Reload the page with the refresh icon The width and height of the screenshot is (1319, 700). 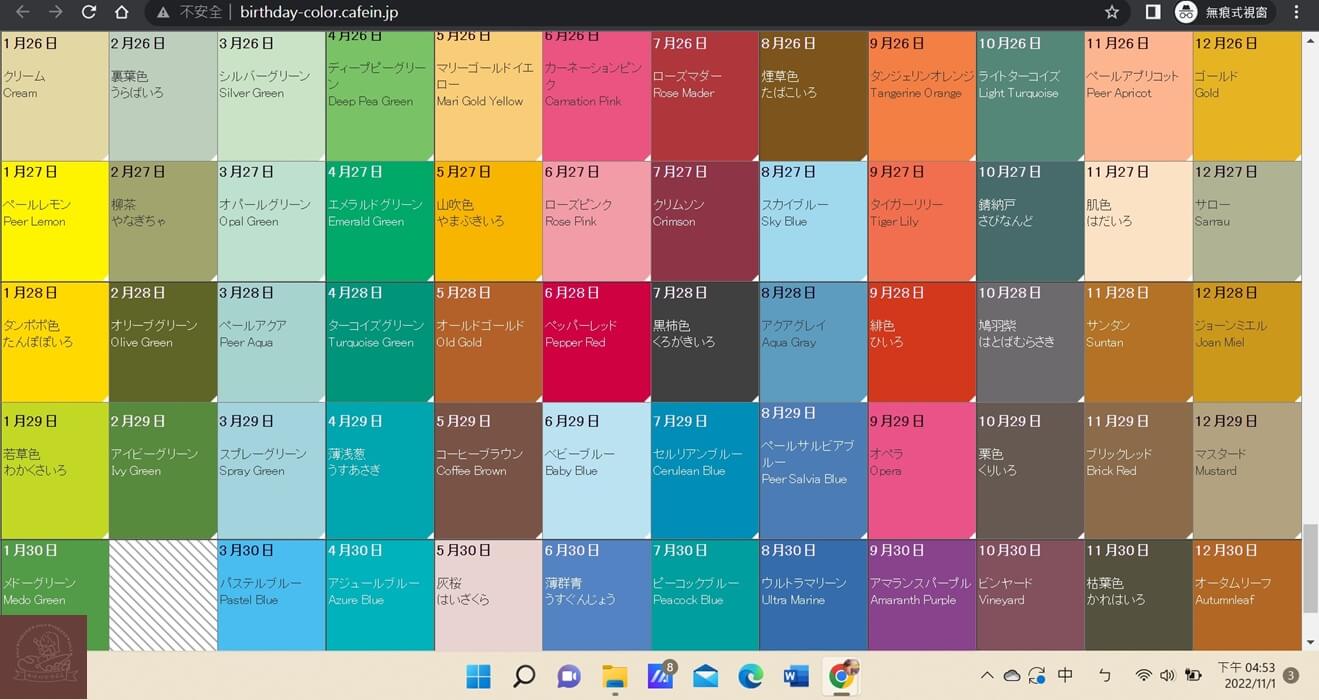point(88,13)
